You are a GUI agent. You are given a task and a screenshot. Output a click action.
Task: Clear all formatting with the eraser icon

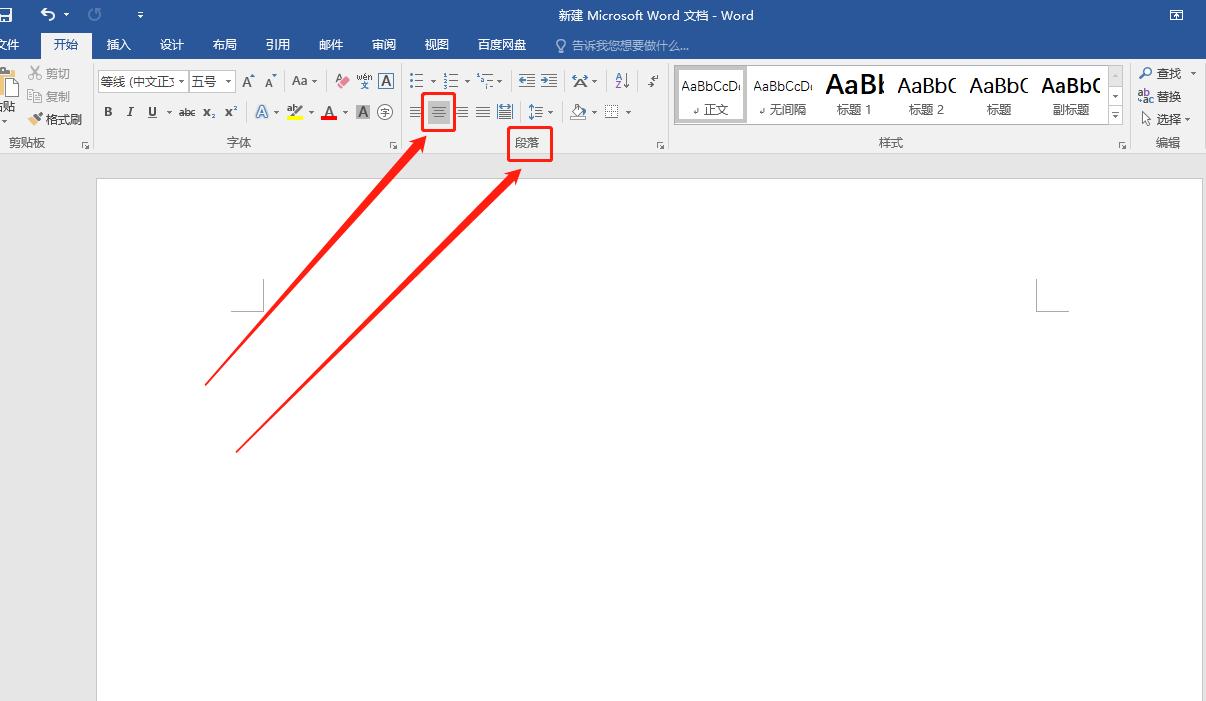[342, 81]
